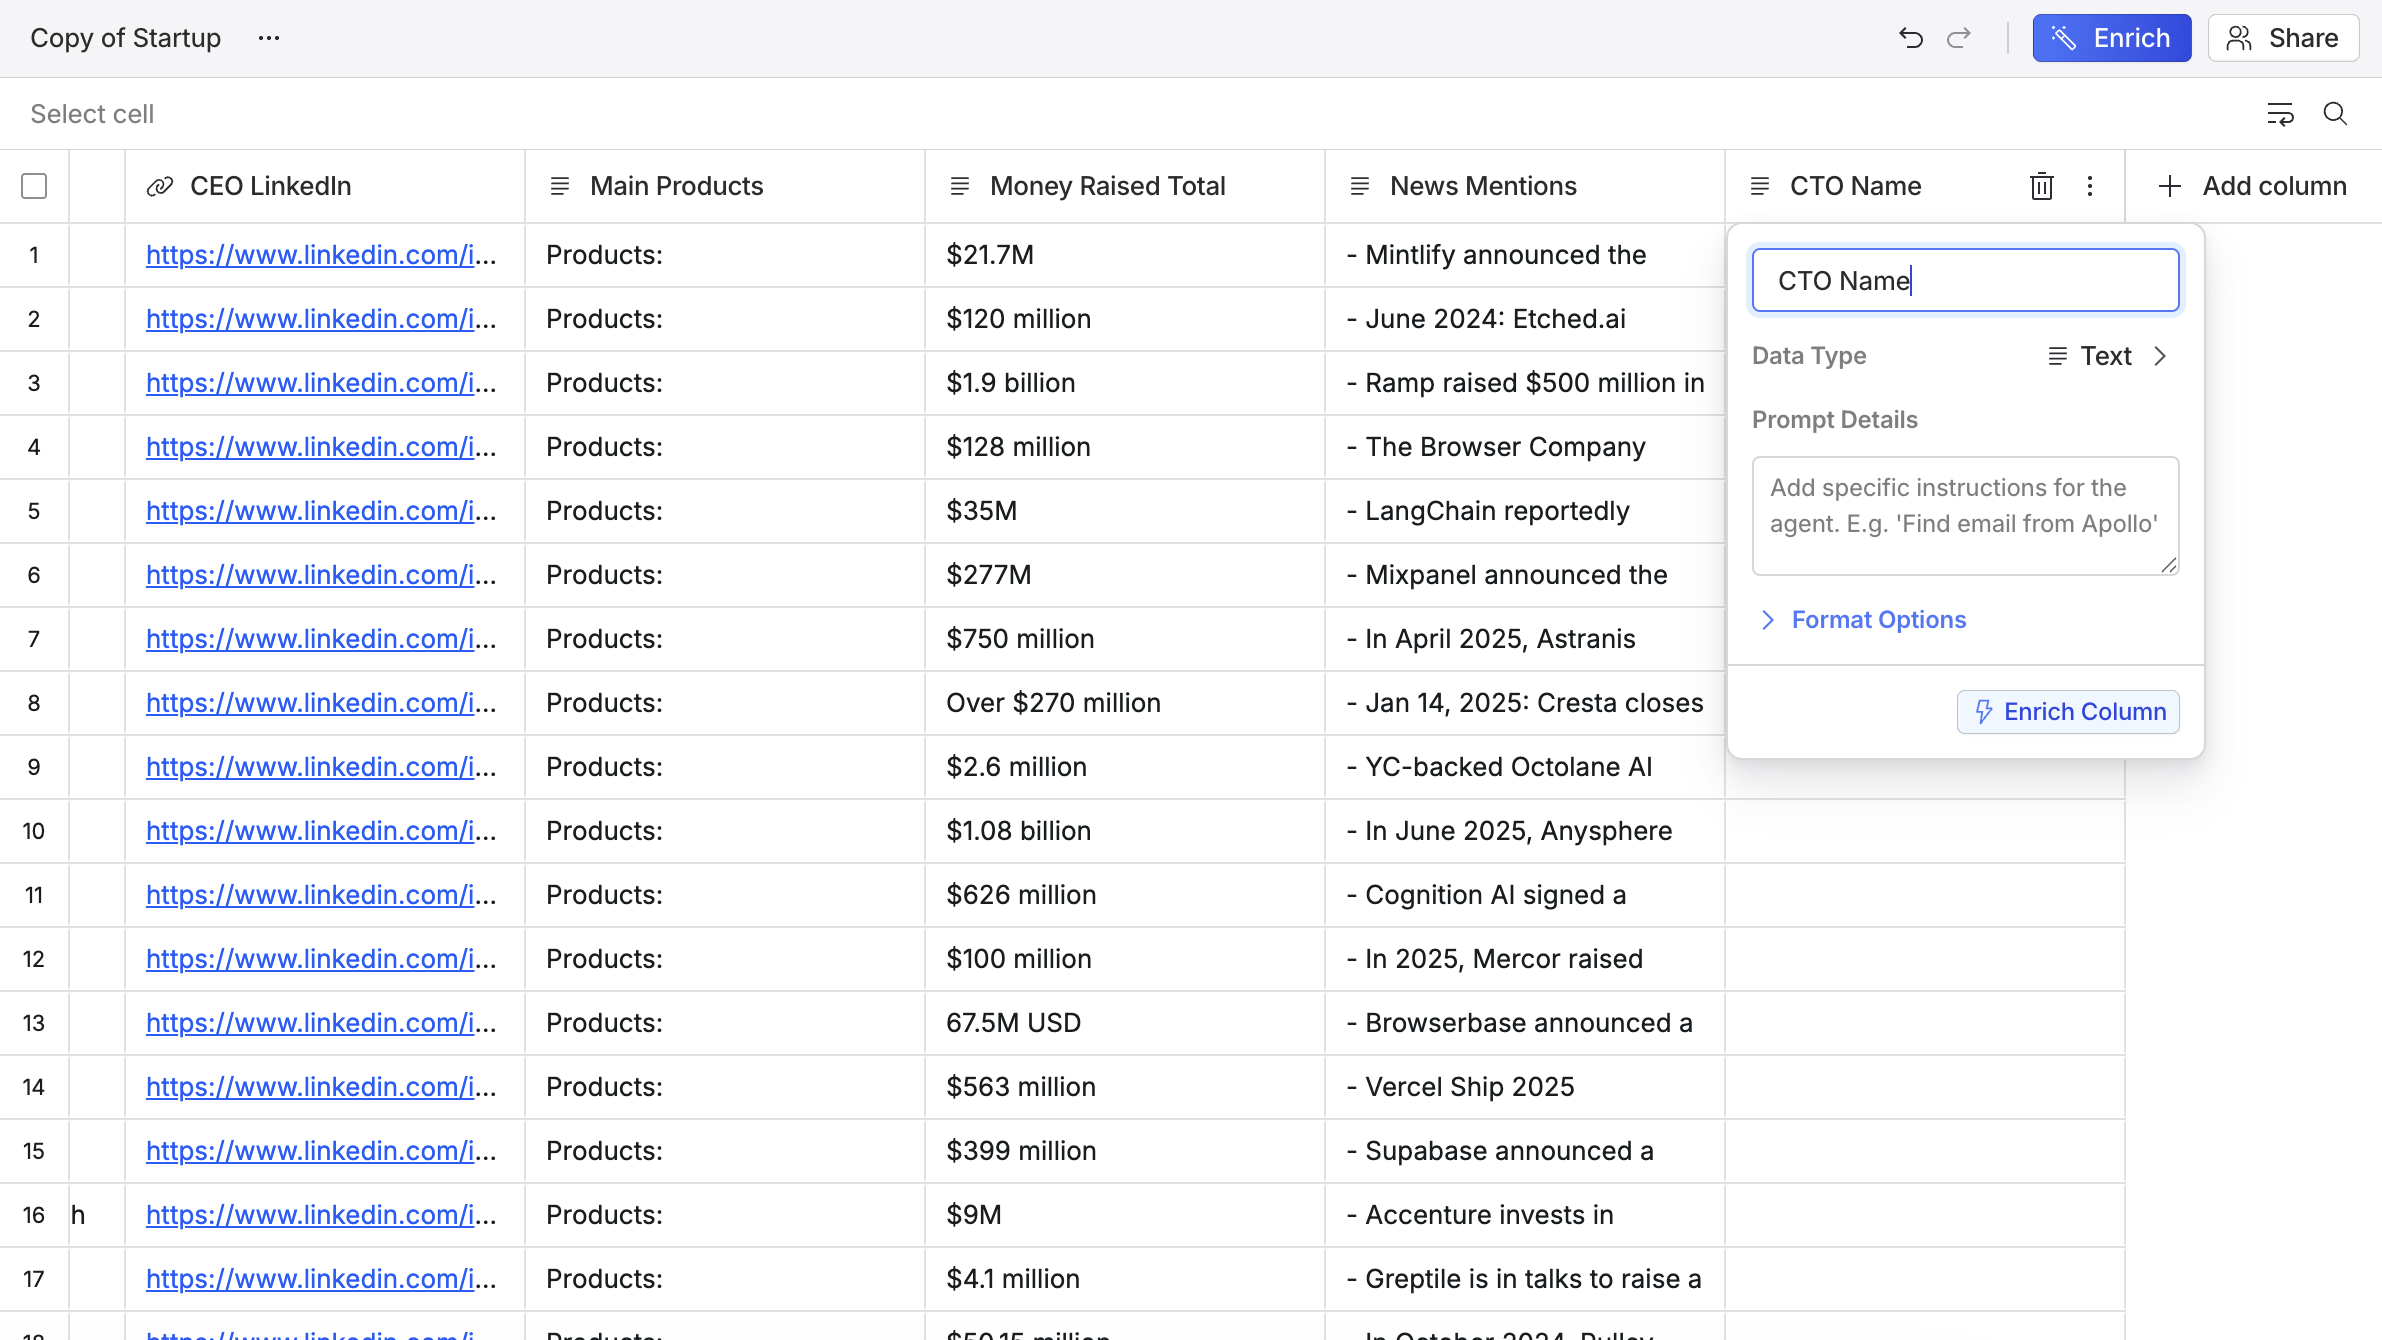Open the Data Type Text dropdown
The width and height of the screenshot is (2382, 1340).
2106,356
